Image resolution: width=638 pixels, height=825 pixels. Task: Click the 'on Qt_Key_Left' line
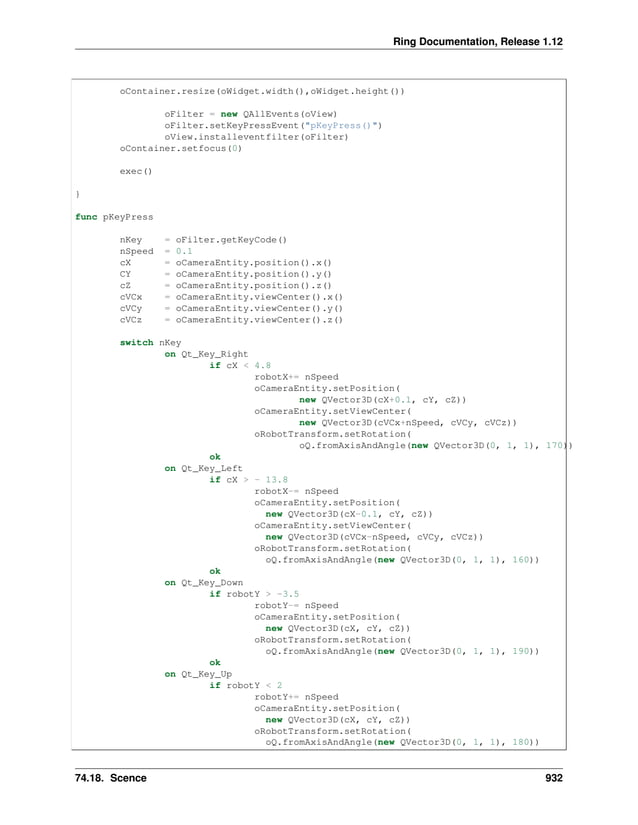pyautogui.click(x=203, y=468)
